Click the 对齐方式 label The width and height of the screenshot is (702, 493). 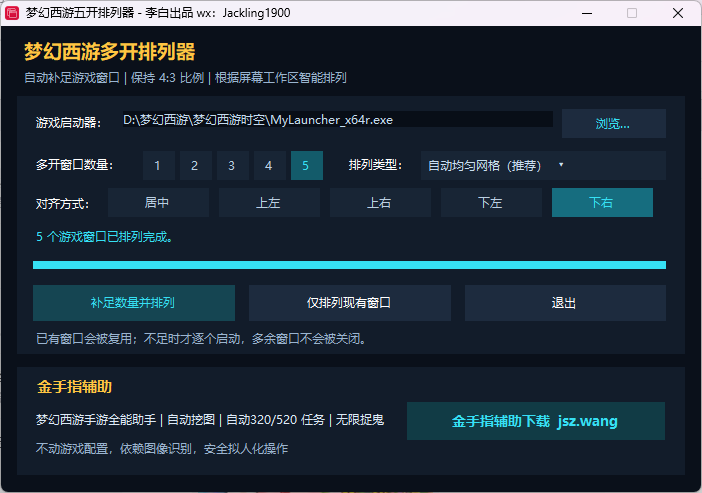[x=63, y=204]
